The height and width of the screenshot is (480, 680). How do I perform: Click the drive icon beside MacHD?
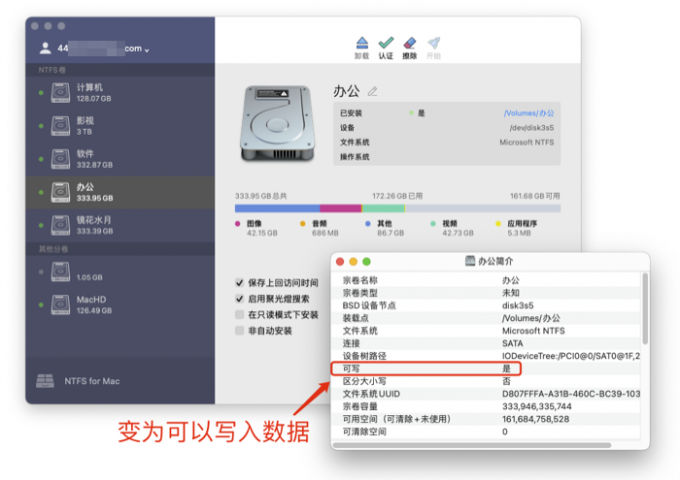60,305
